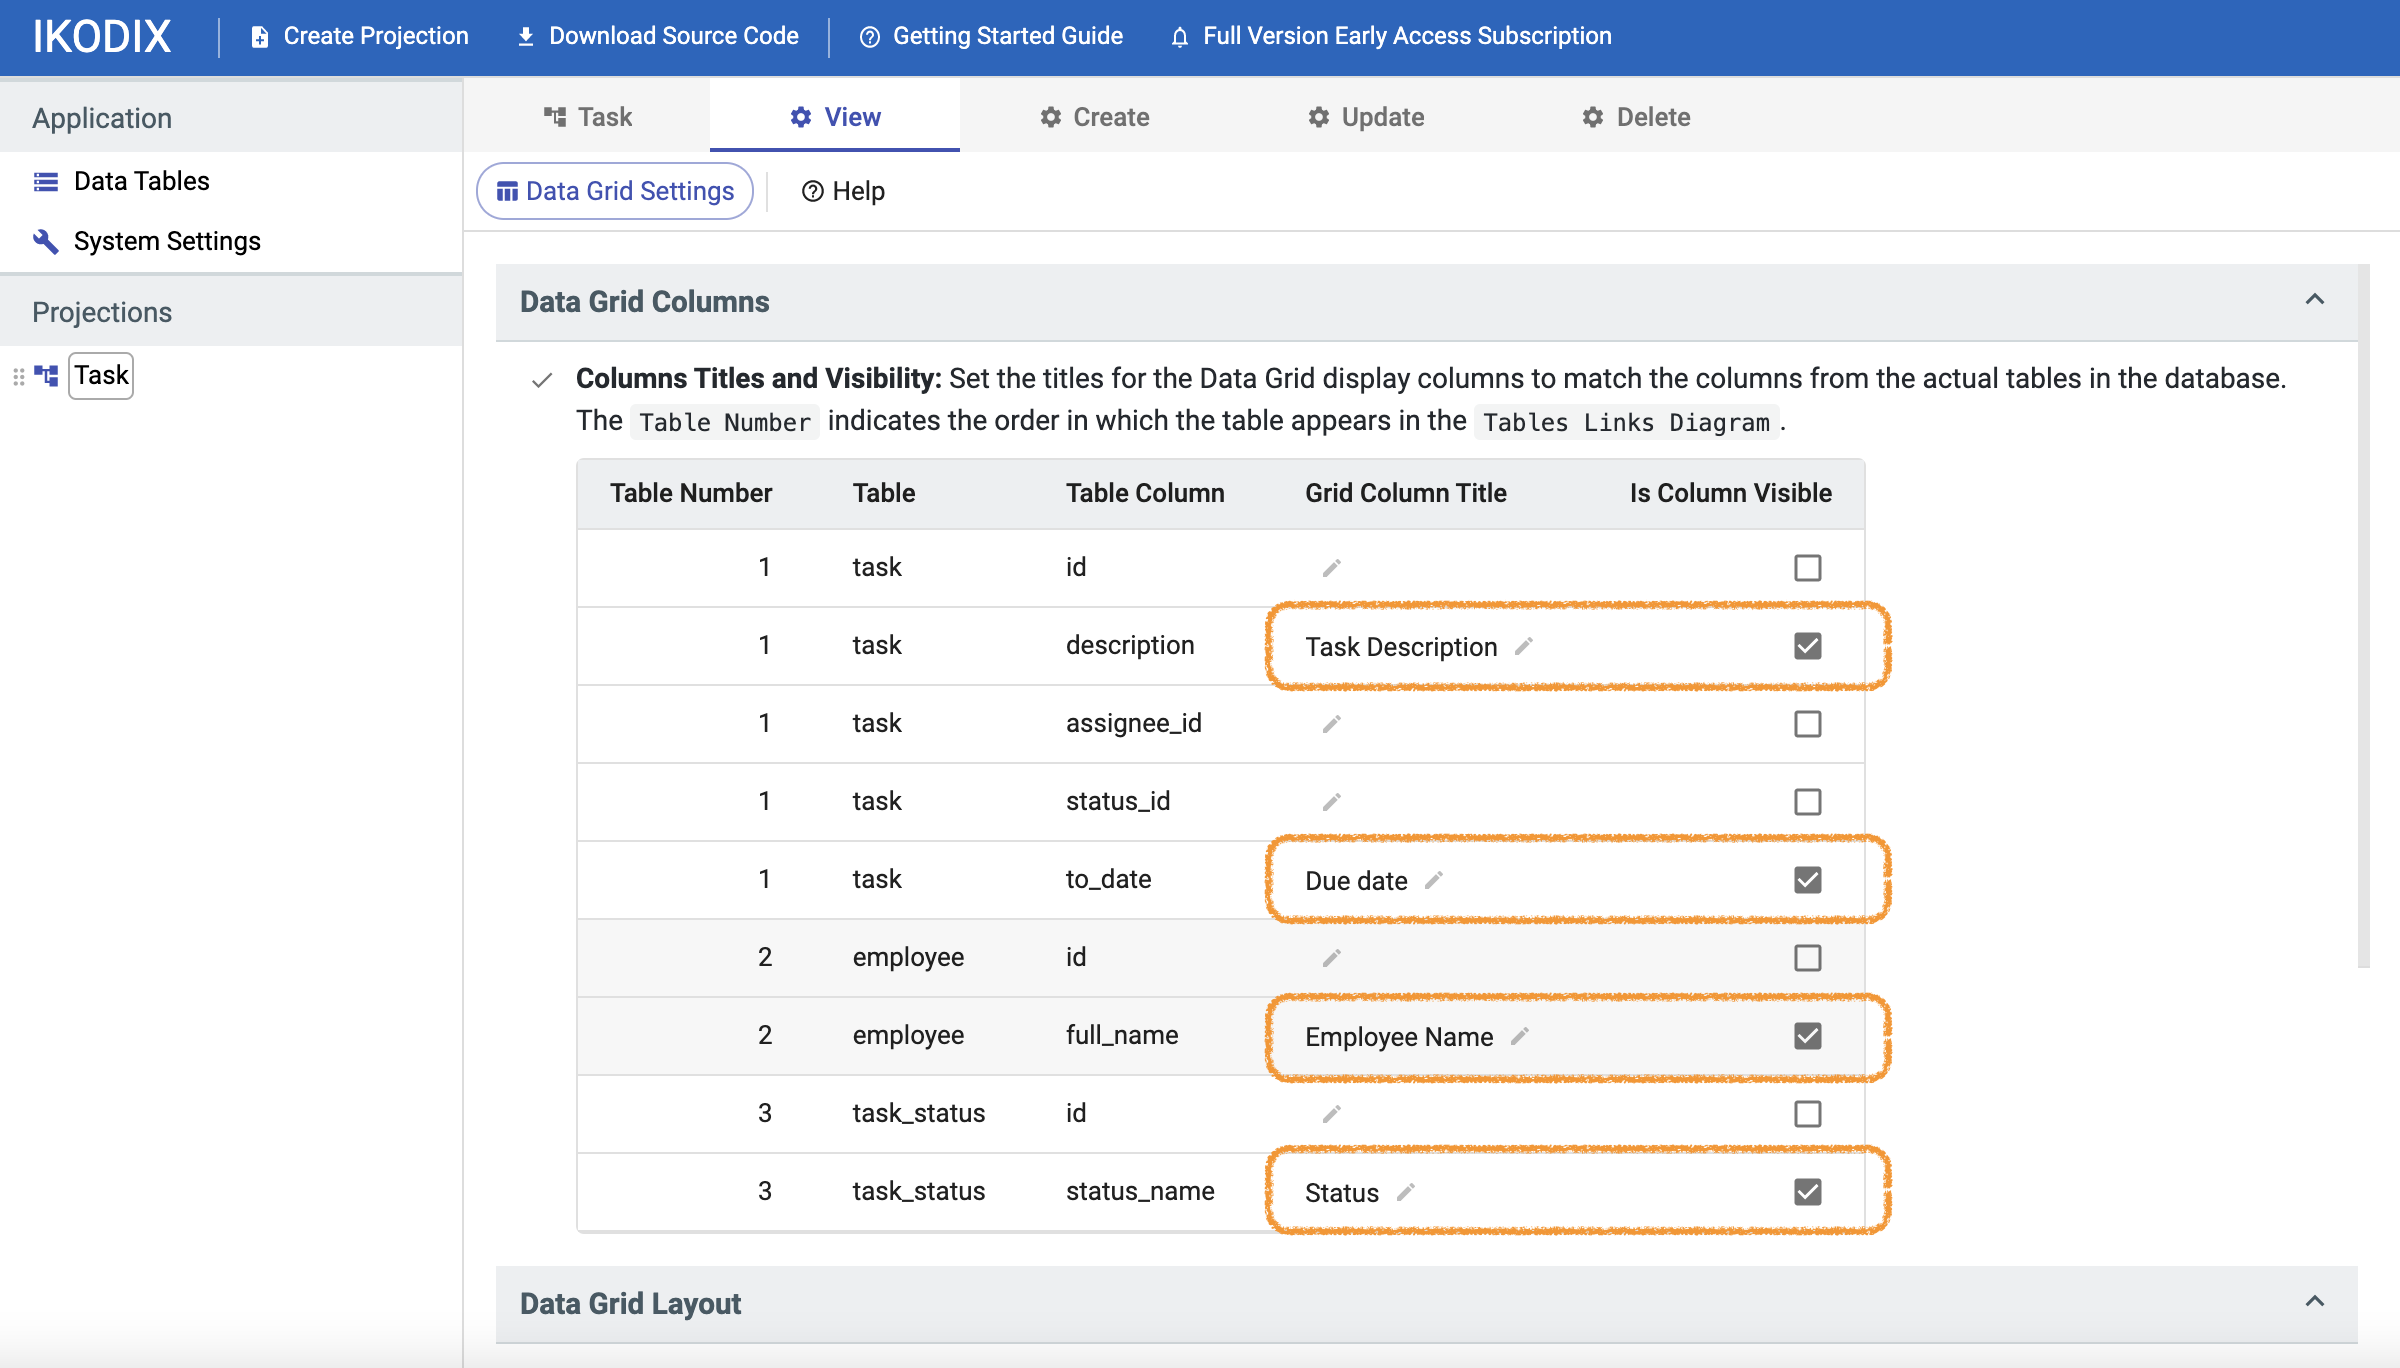Viewport: 2400px width, 1368px height.
Task: Select the System Settings wrench icon
Action: point(45,241)
